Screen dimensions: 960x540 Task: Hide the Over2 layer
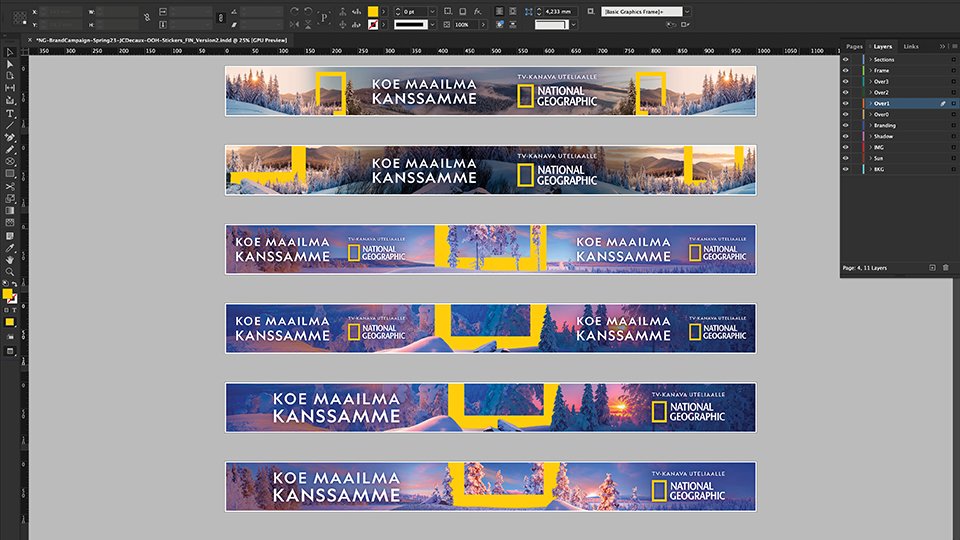click(846, 92)
